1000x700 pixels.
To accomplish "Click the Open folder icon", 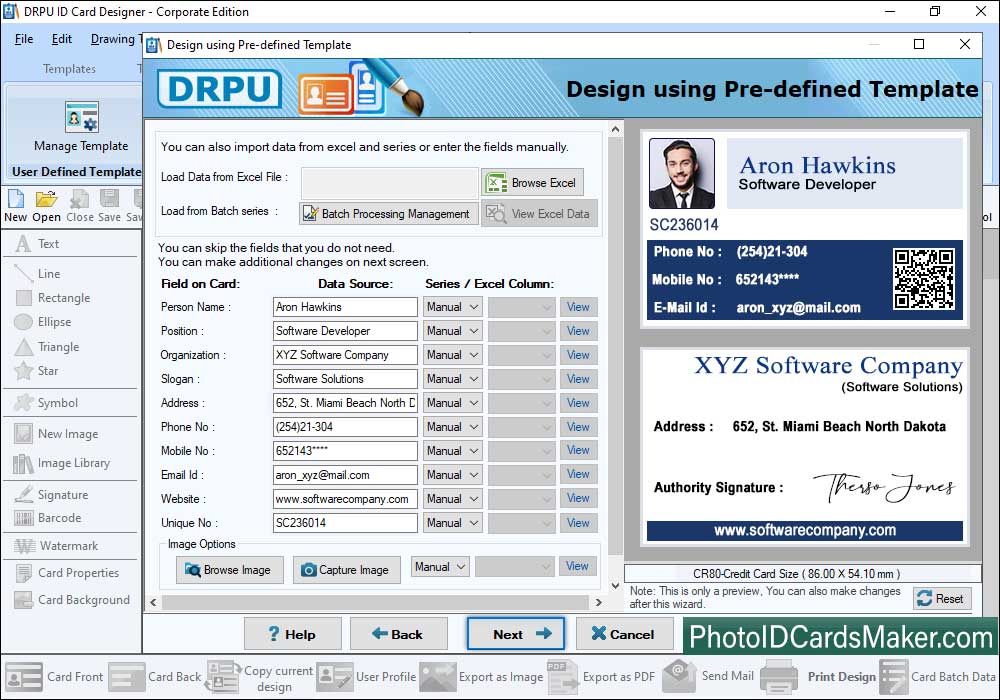I will 46,206.
